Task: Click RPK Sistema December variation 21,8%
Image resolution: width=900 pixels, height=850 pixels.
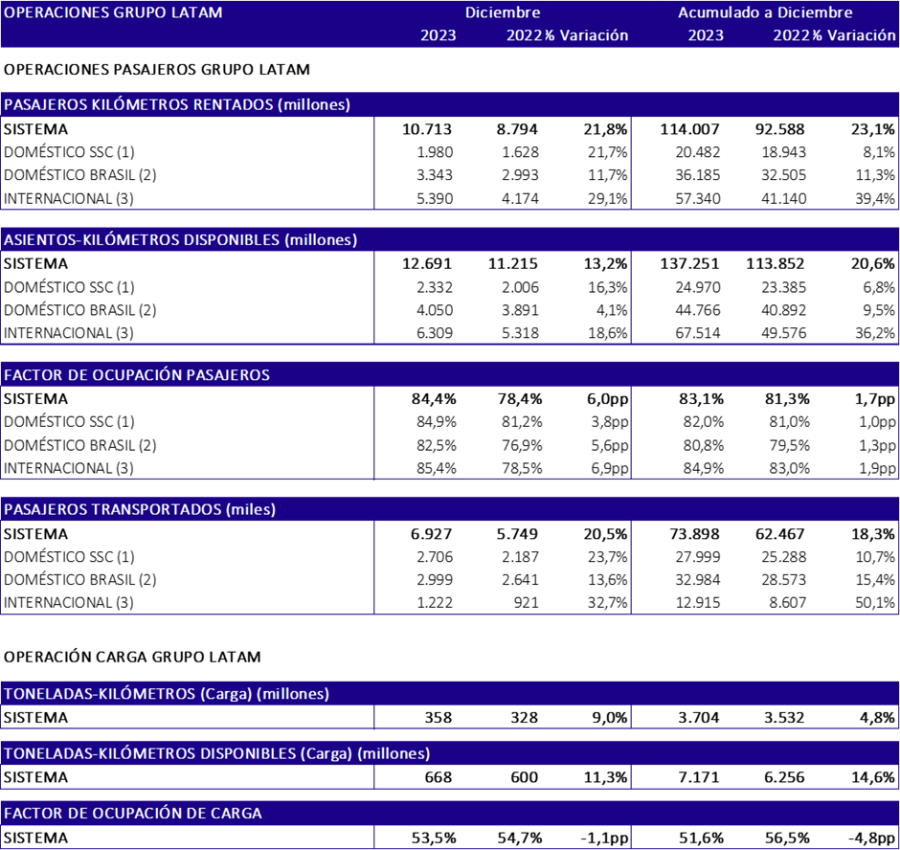Action: tap(606, 129)
